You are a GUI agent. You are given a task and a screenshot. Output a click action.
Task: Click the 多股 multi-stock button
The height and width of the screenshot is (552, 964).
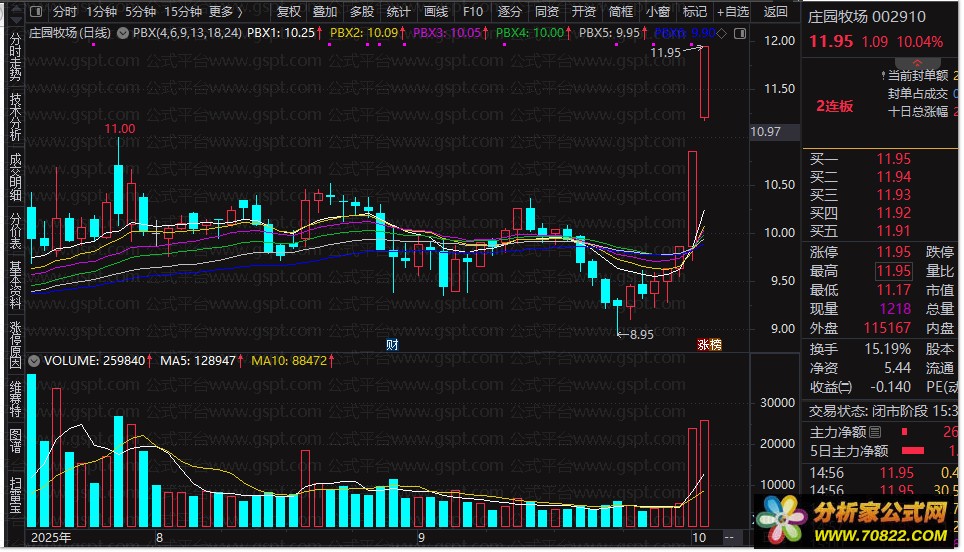tap(362, 12)
